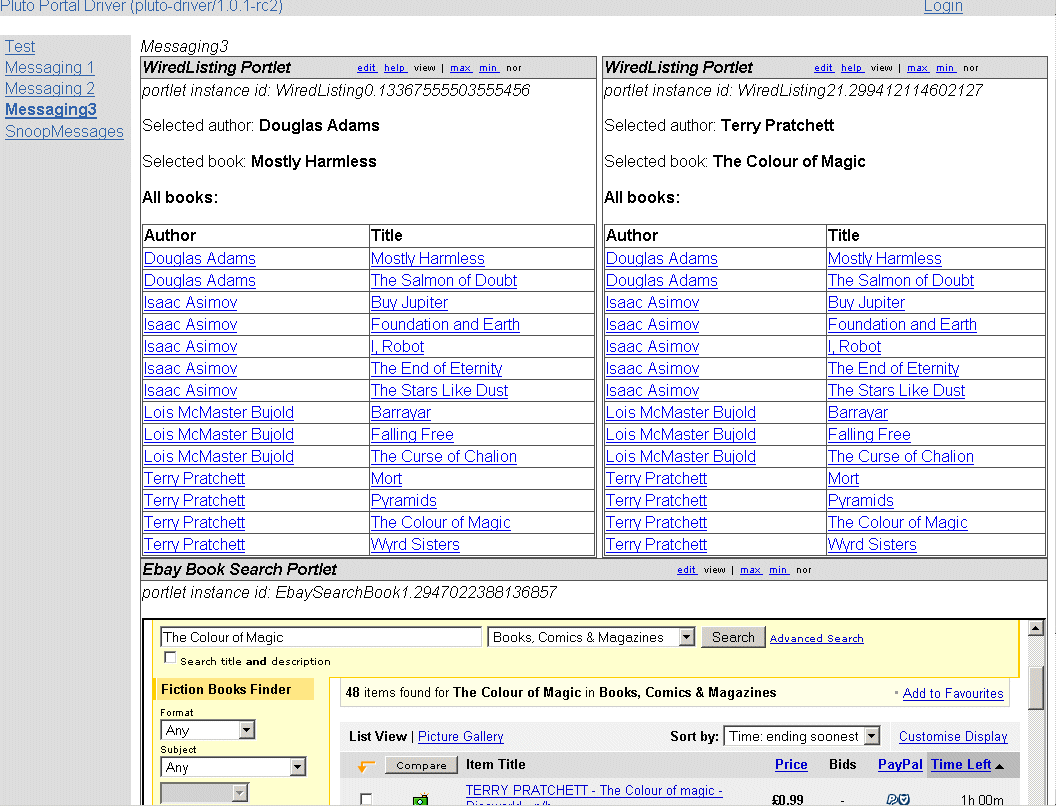Select 'I, Robot' in right portlet

point(854,347)
